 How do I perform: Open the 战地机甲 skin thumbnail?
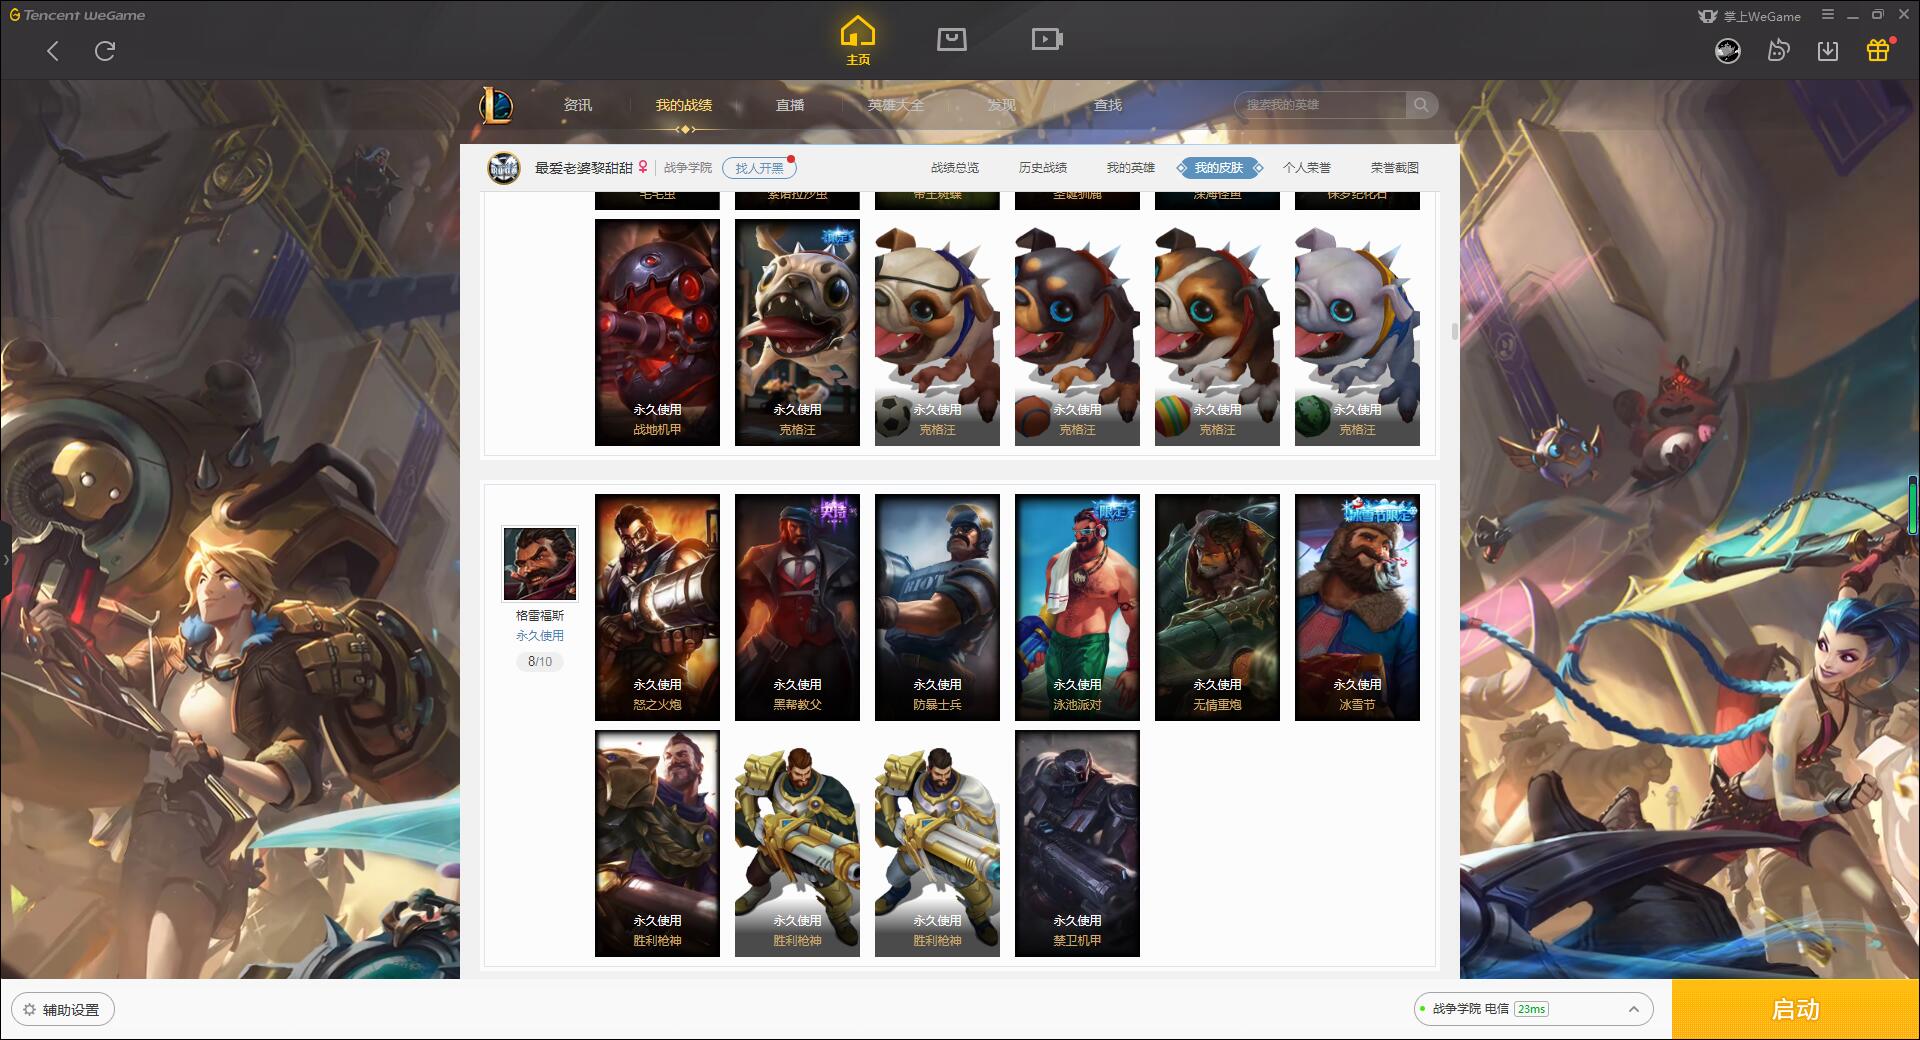pyautogui.click(x=657, y=333)
